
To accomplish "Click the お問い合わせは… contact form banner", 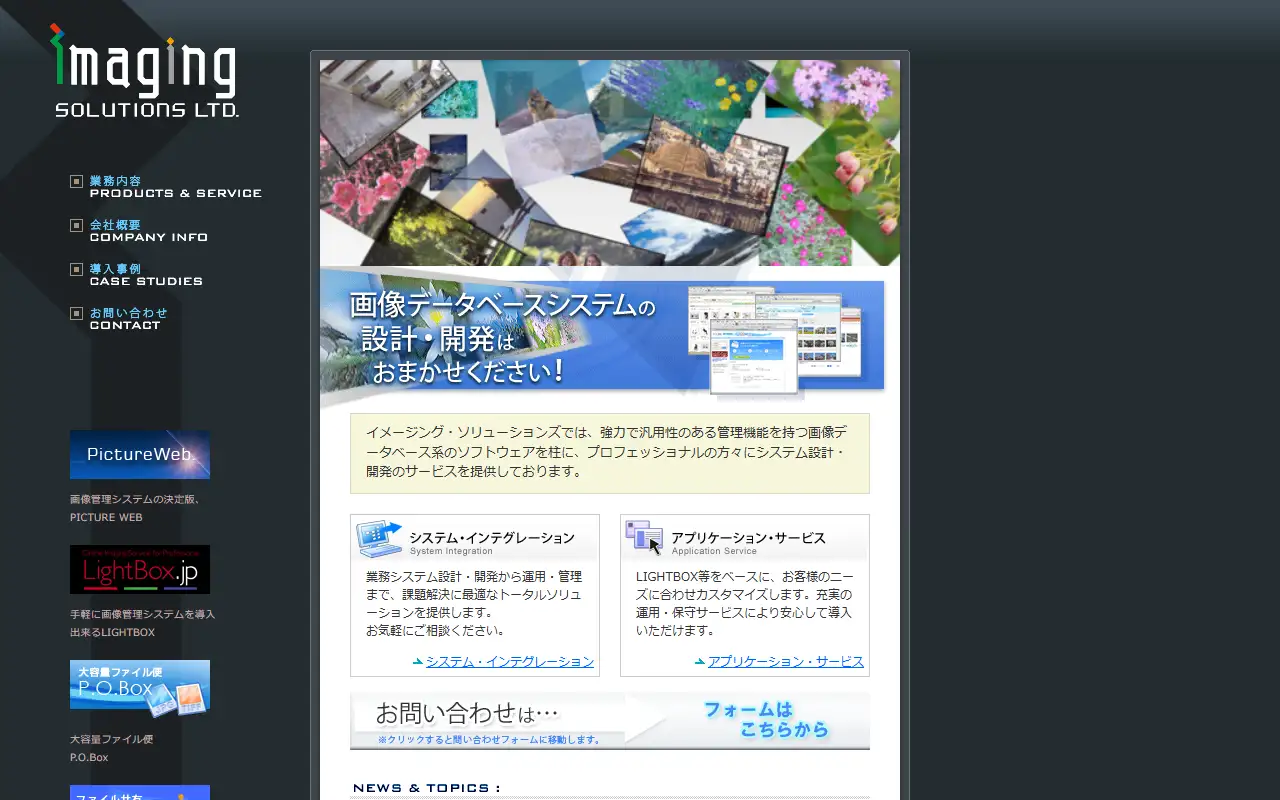I will [610, 720].
